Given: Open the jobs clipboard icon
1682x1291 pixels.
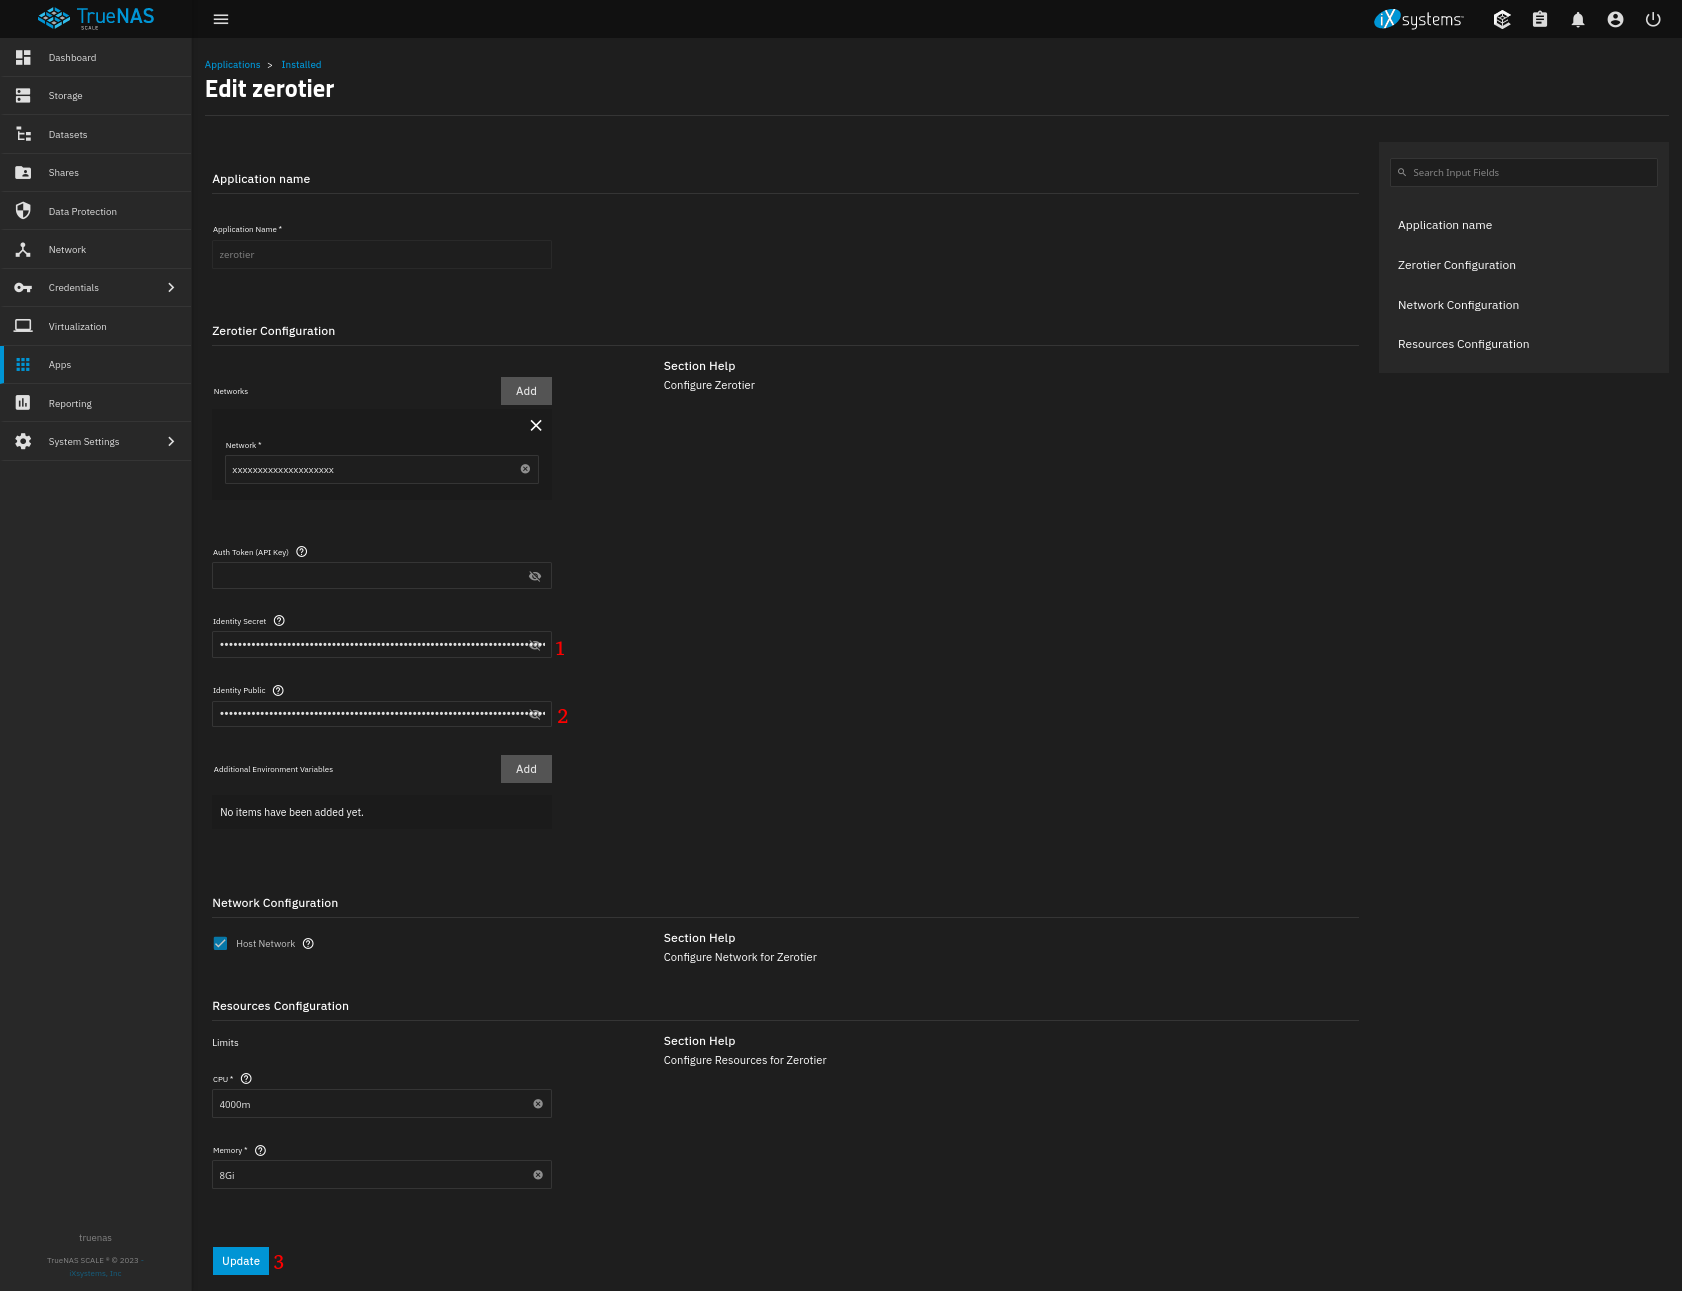Looking at the screenshot, I should 1539,20.
